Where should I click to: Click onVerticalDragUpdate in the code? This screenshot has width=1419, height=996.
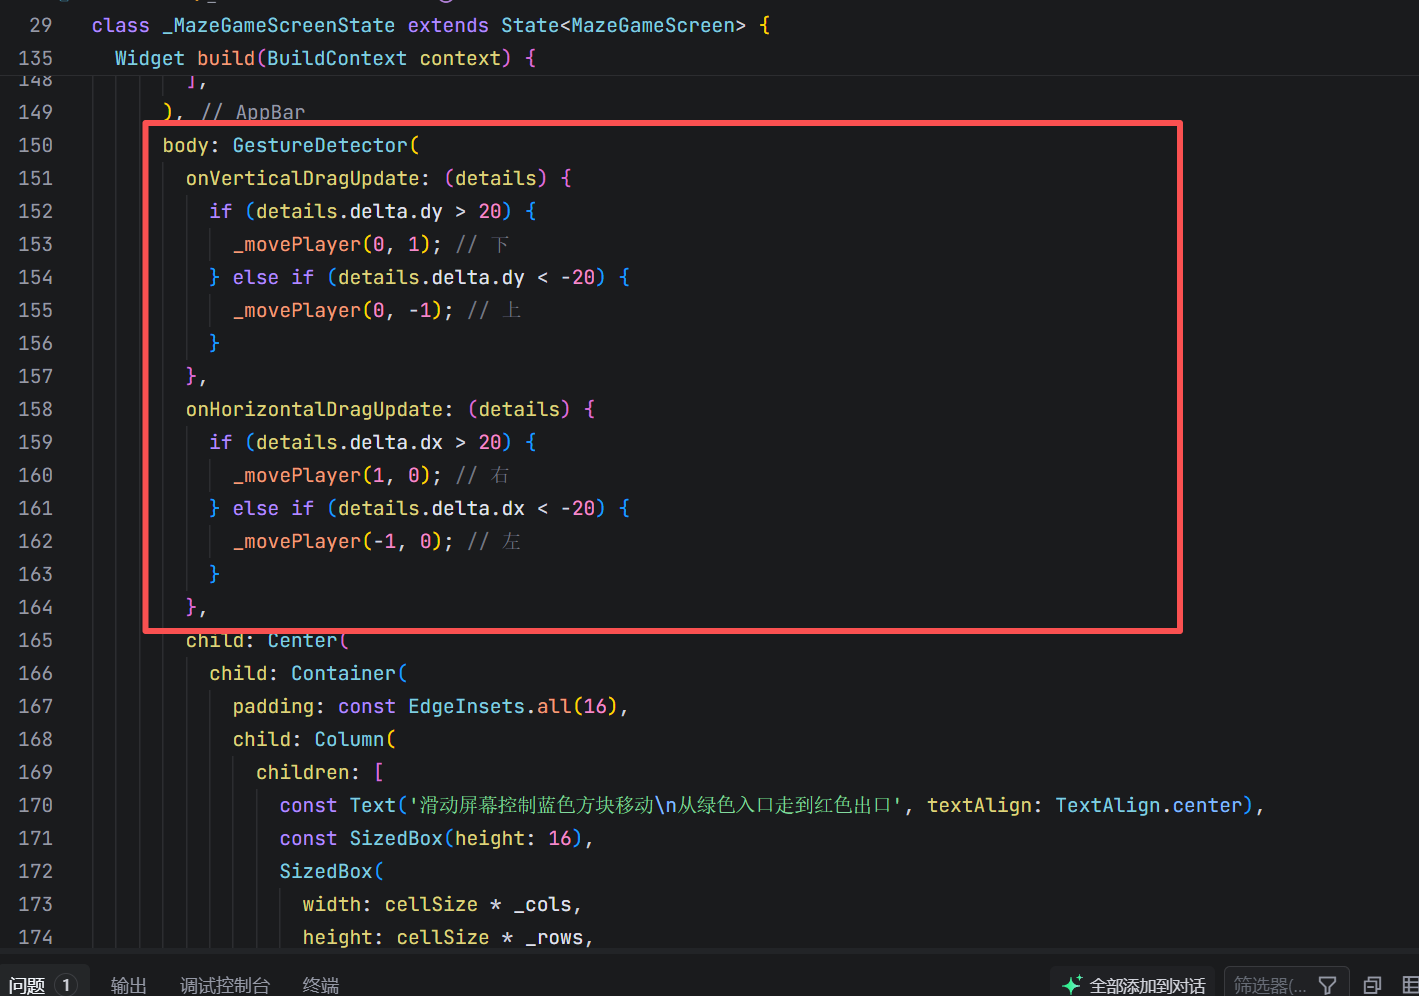pos(302,178)
